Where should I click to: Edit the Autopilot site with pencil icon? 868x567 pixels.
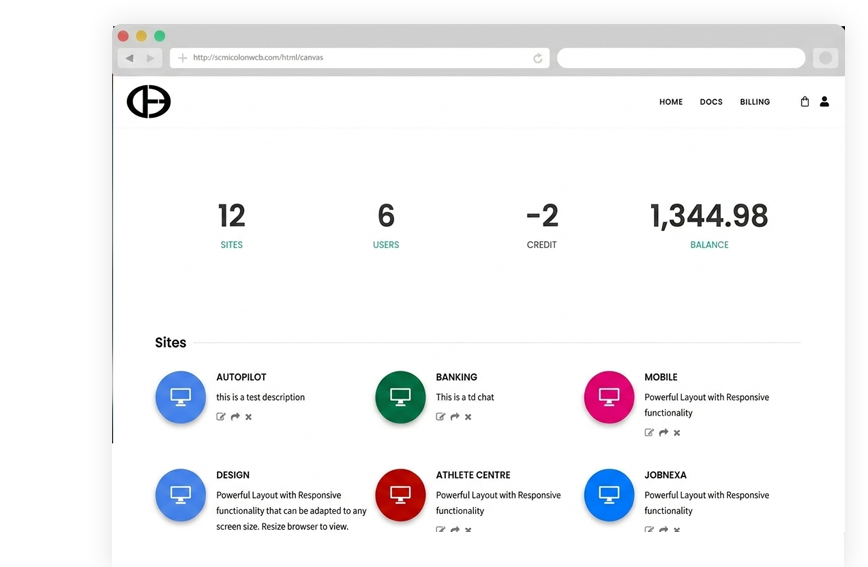tap(221, 417)
